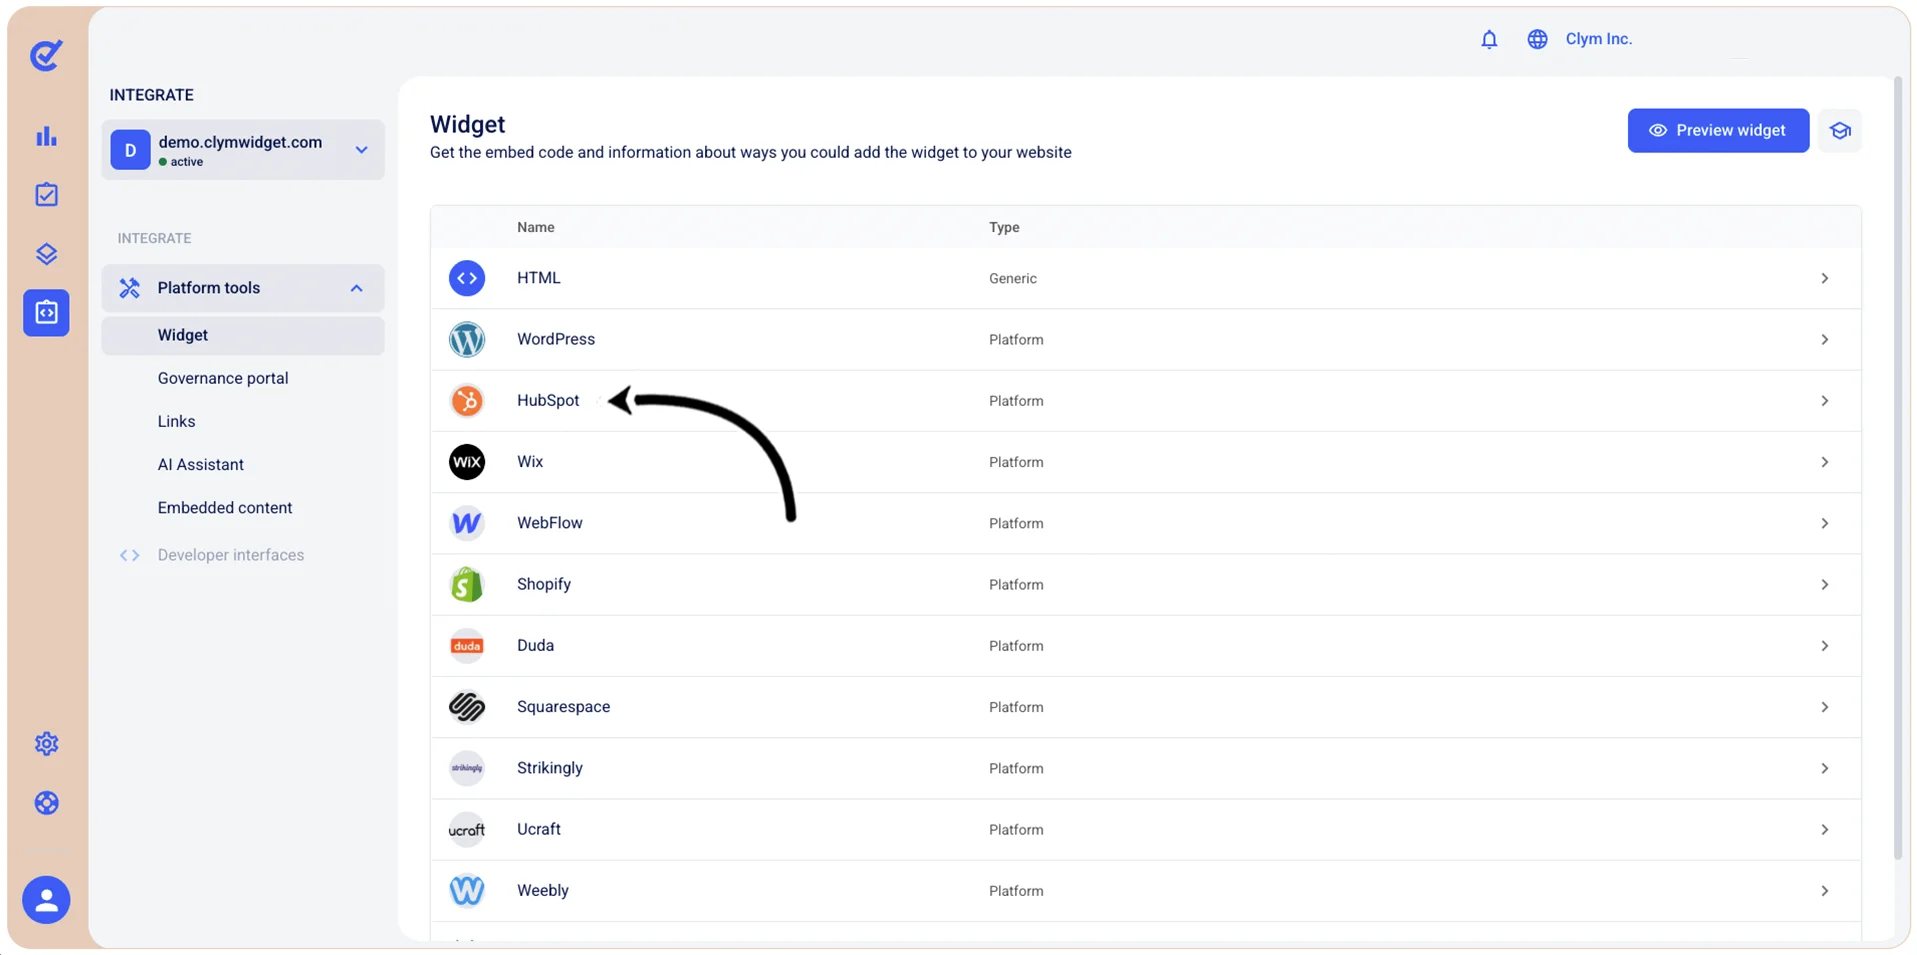Image resolution: width=1917 pixels, height=955 pixels.
Task: Click the WebFlow logo icon
Action: [x=467, y=523]
